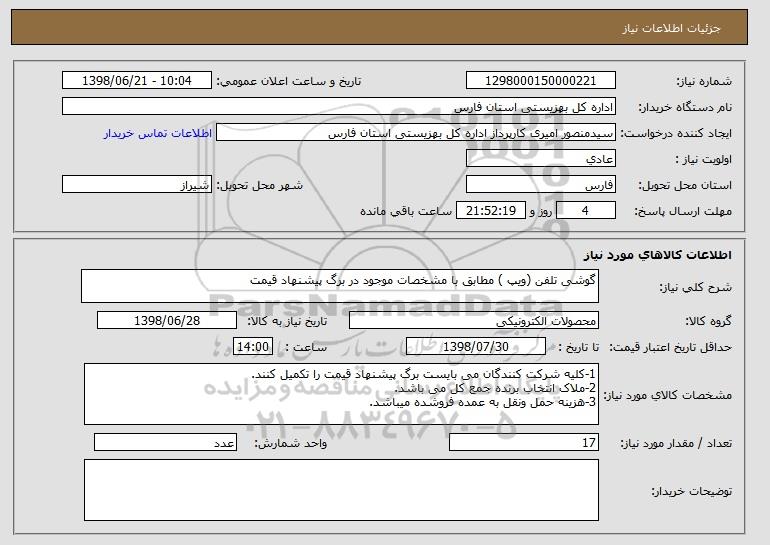Click the label گروه کالا

click(x=708, y=321)
